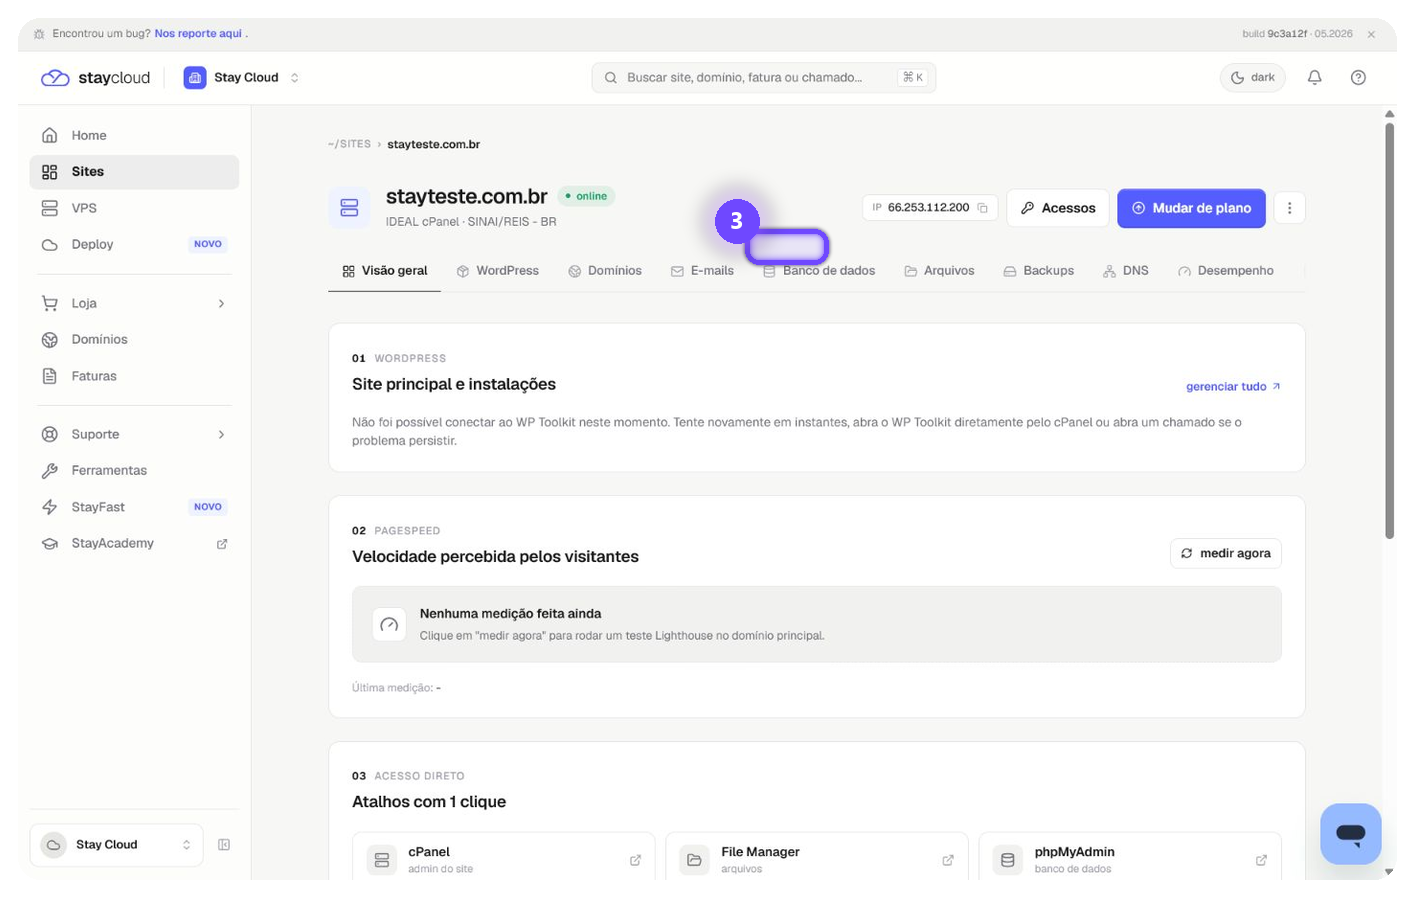Switch to the Backups tab
Screen dimensions: 1415x898
pos(1038,271)
